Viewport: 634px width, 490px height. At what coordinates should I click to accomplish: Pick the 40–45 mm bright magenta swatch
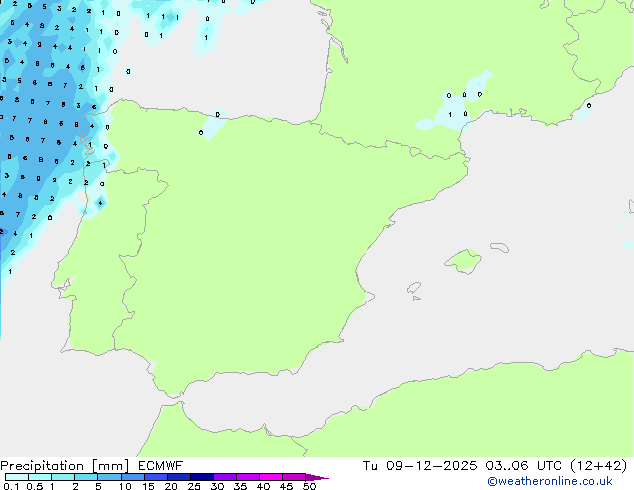click(271, 477)
